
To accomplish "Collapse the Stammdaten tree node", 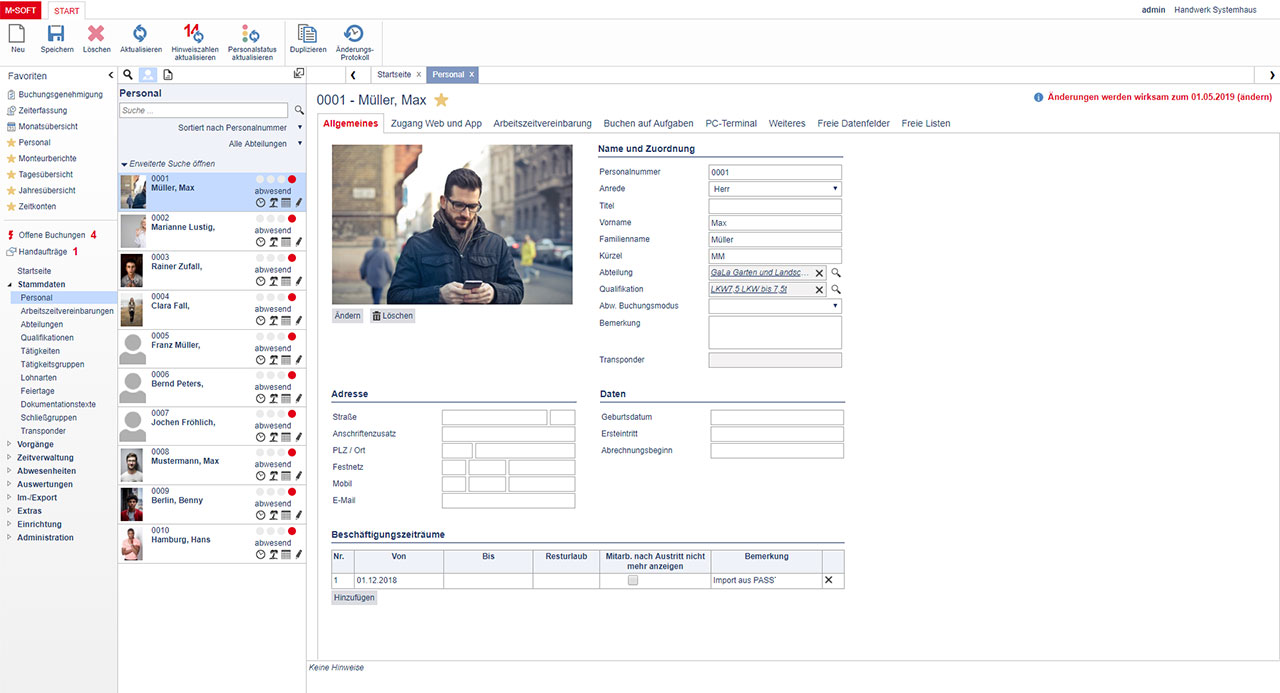I will point(10,284).
